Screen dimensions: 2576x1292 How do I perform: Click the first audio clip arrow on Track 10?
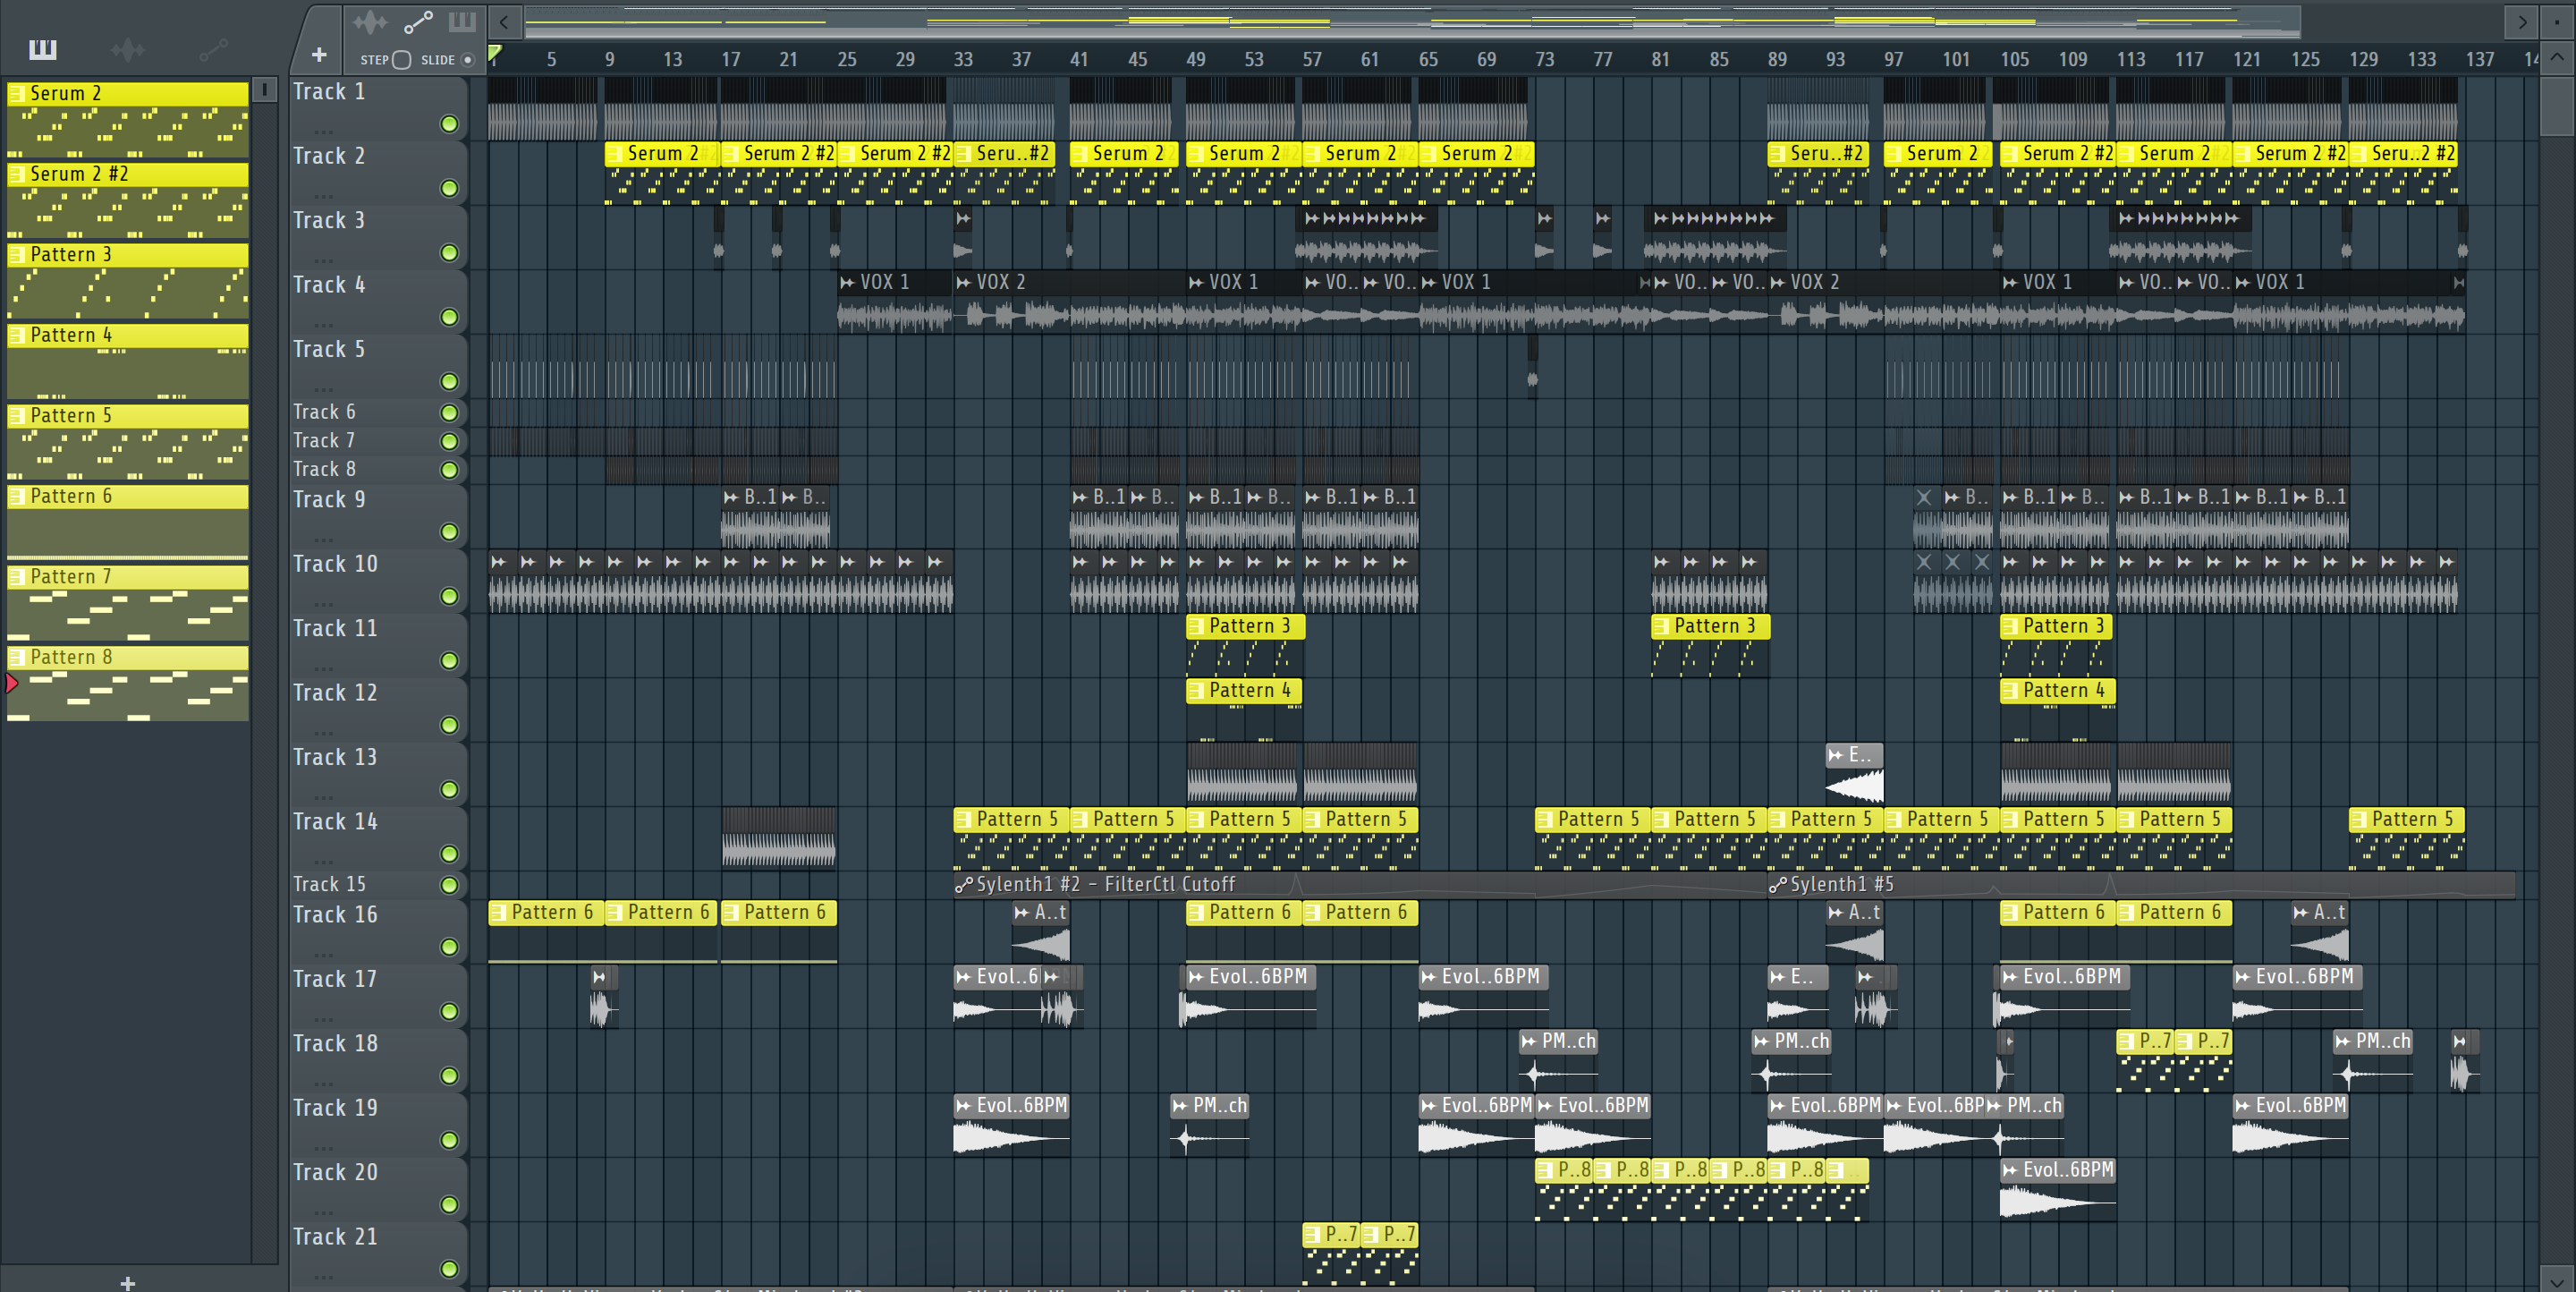(x=498, y=562)
